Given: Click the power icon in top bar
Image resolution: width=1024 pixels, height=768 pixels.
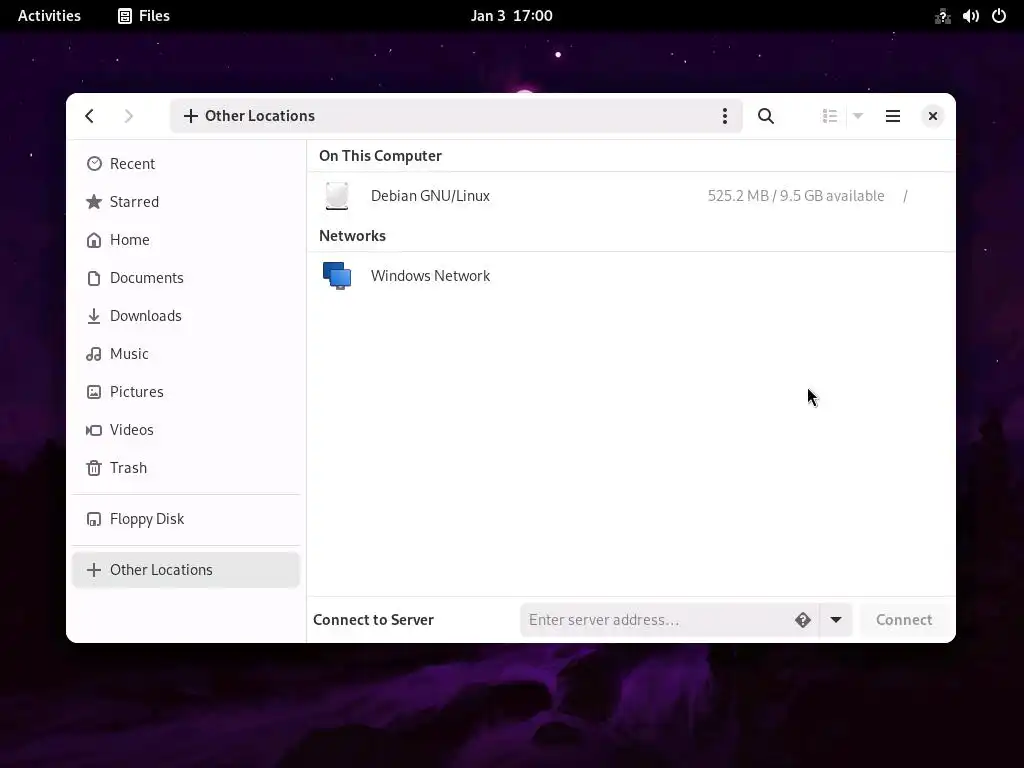Looking at the screenshot, I should click(999, 16).
